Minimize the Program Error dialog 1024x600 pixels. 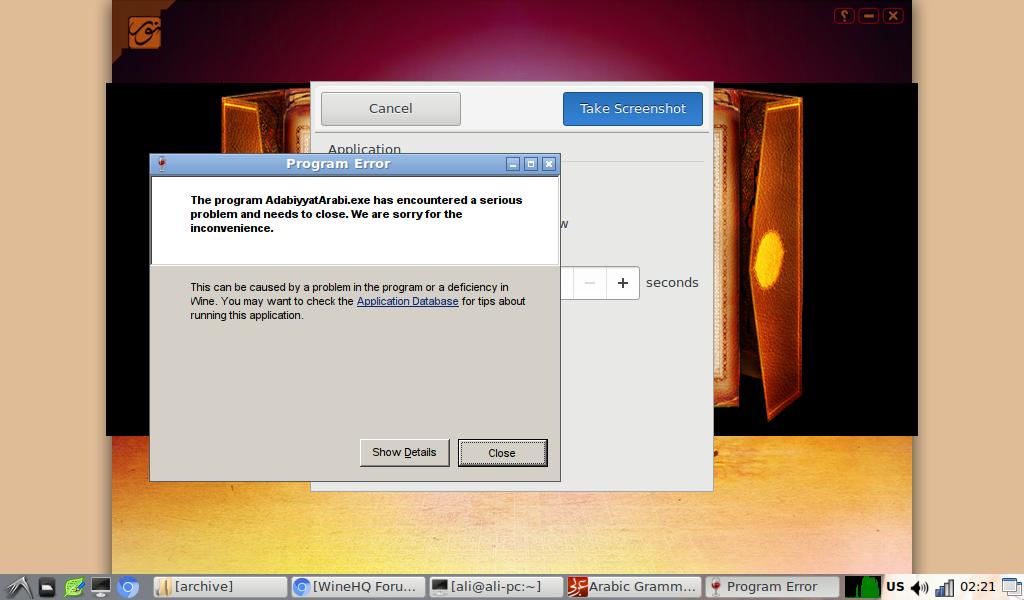pyautogui.click(x=513, y=164)
